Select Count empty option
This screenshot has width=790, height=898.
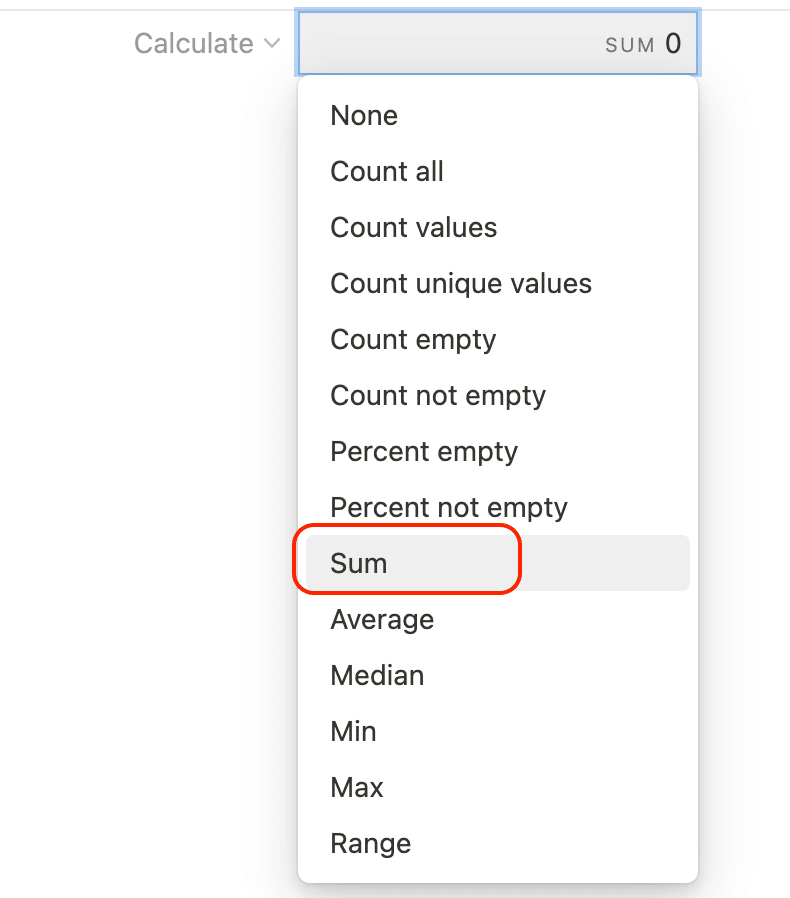(x=497, y=339)
